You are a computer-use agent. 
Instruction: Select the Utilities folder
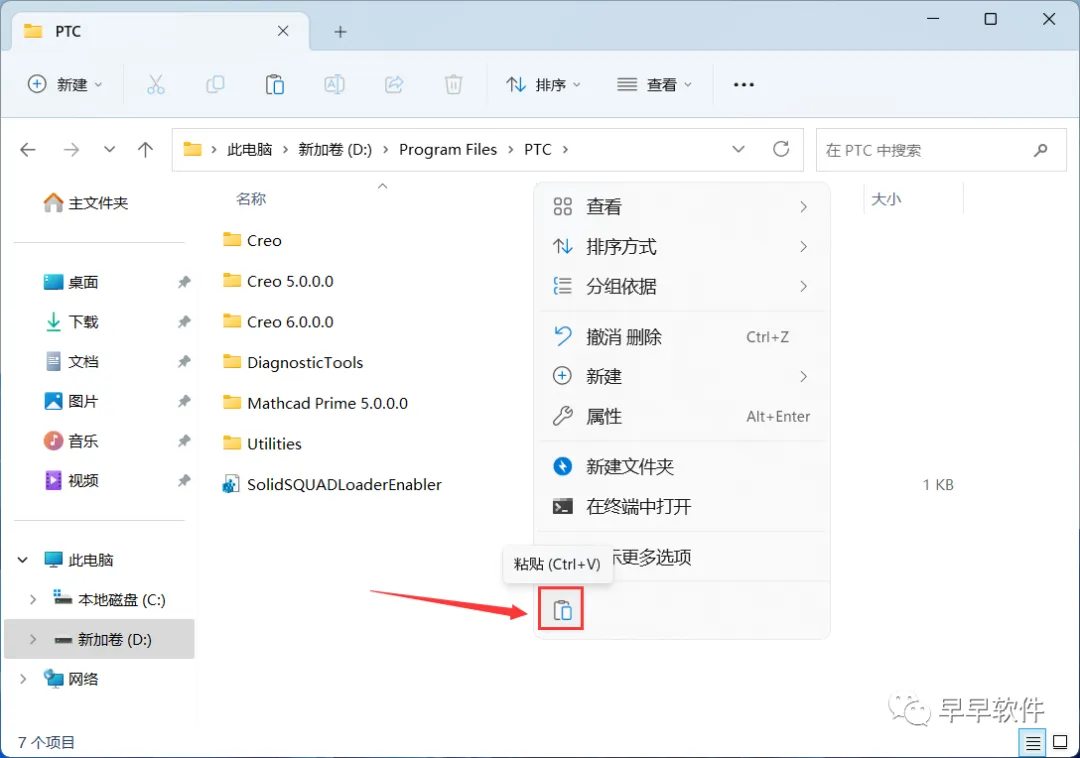tap(262, 444)
